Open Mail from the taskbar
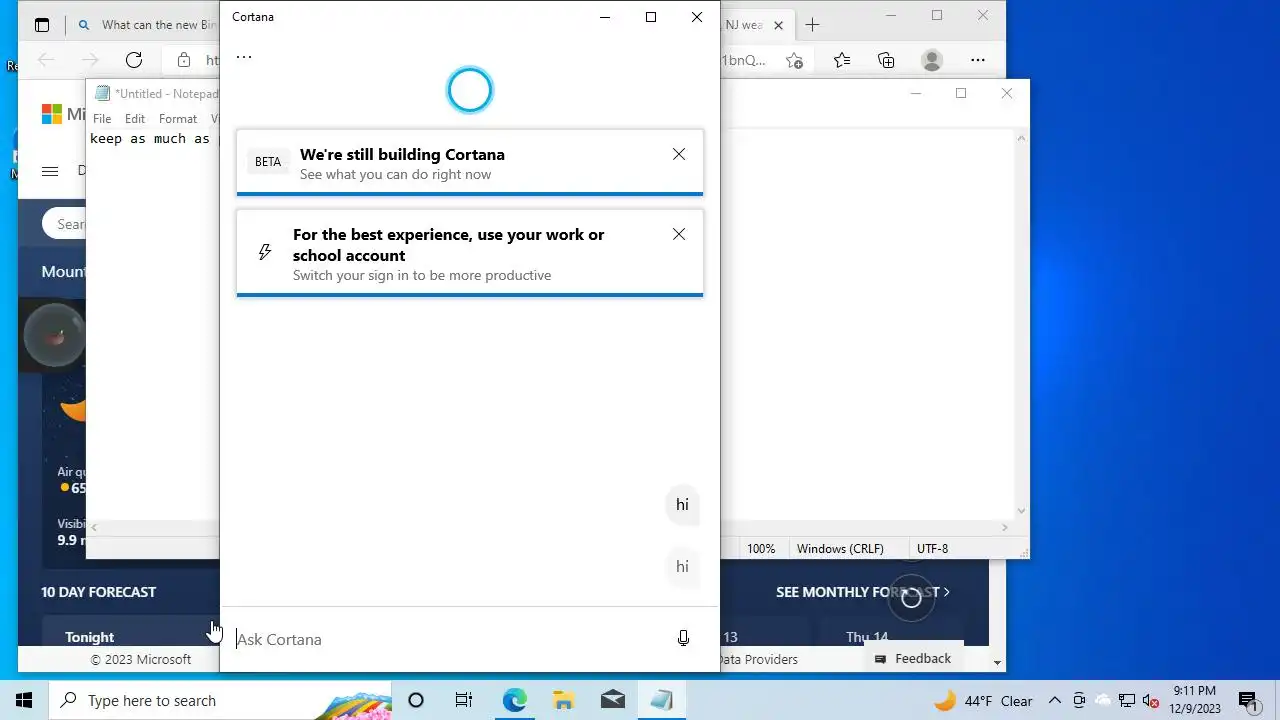 click(613, 700)
